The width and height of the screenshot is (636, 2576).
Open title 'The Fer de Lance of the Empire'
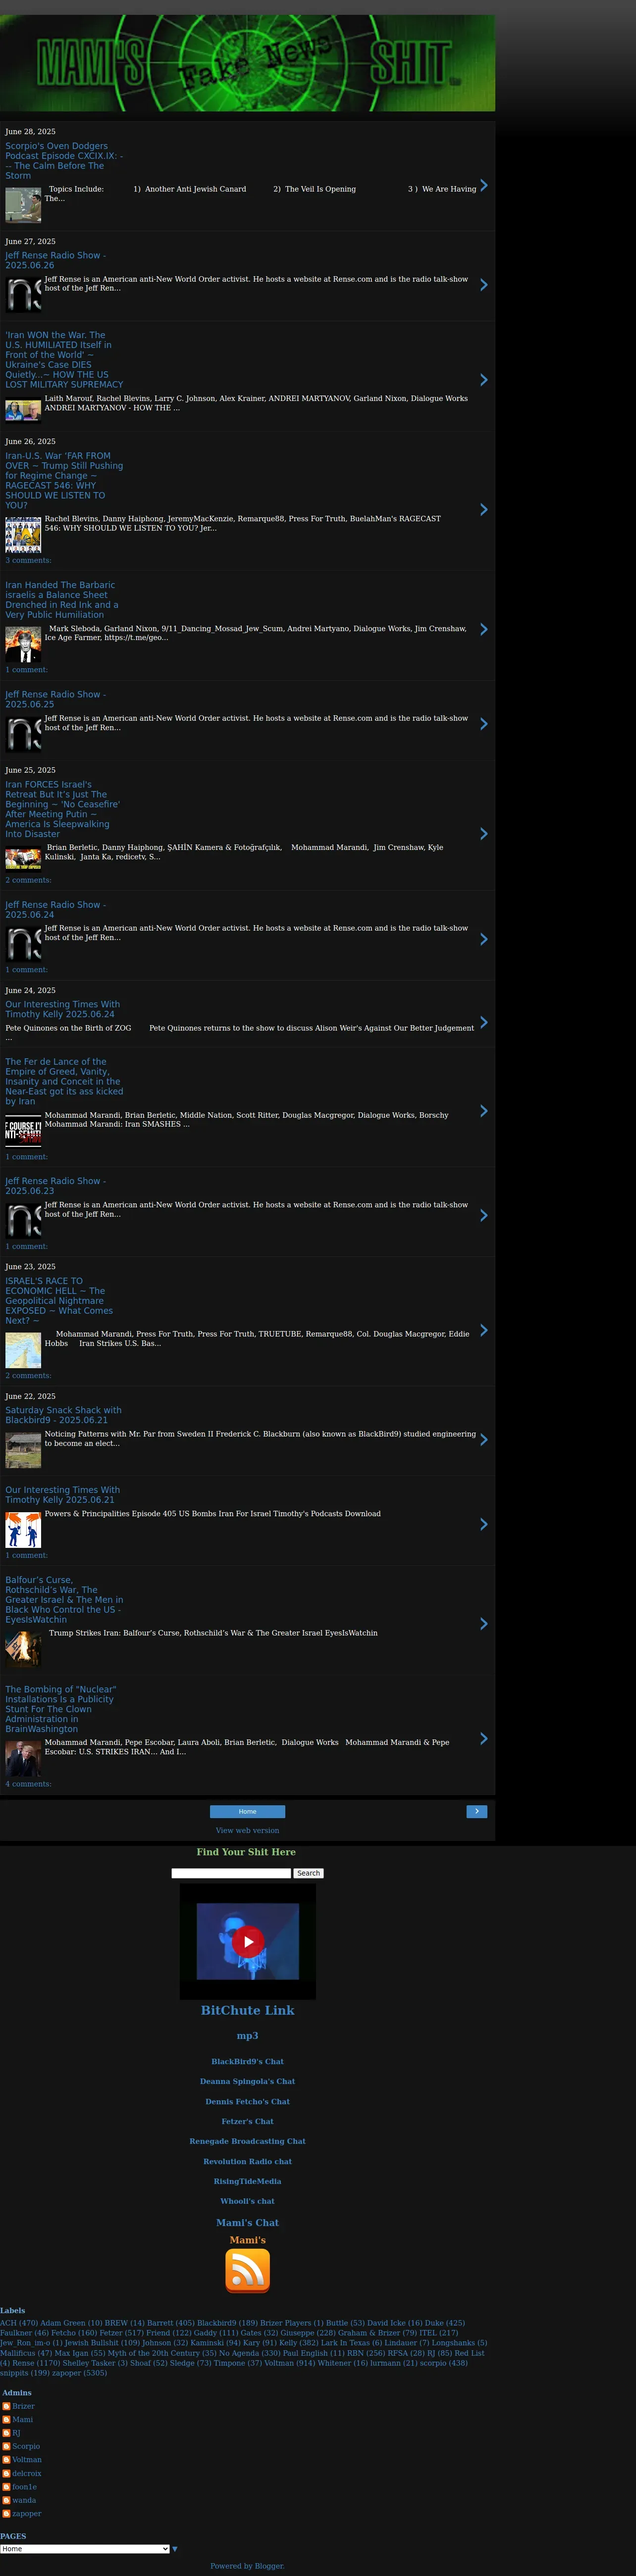(64, 1082)
